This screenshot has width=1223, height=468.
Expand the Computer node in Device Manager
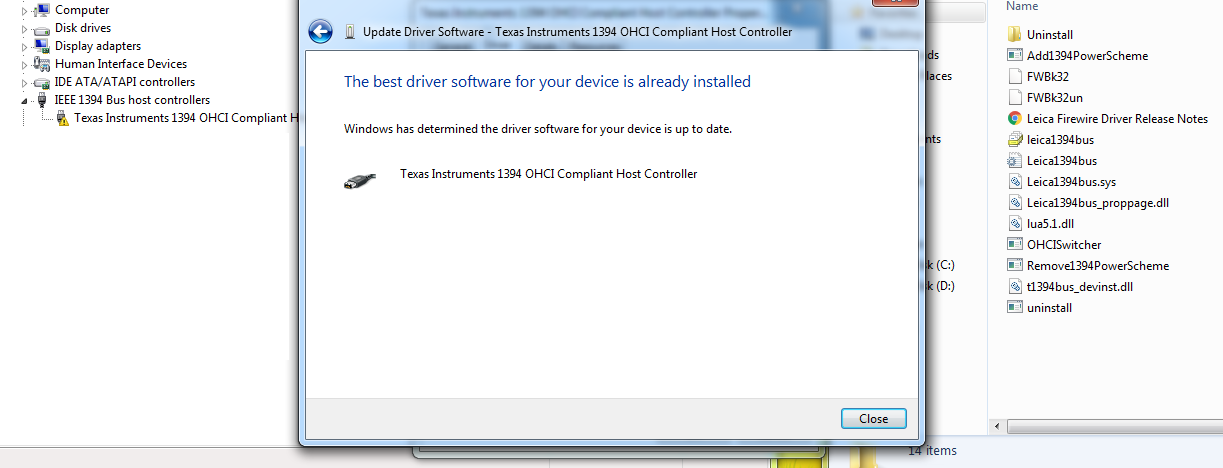pos(25,10)
